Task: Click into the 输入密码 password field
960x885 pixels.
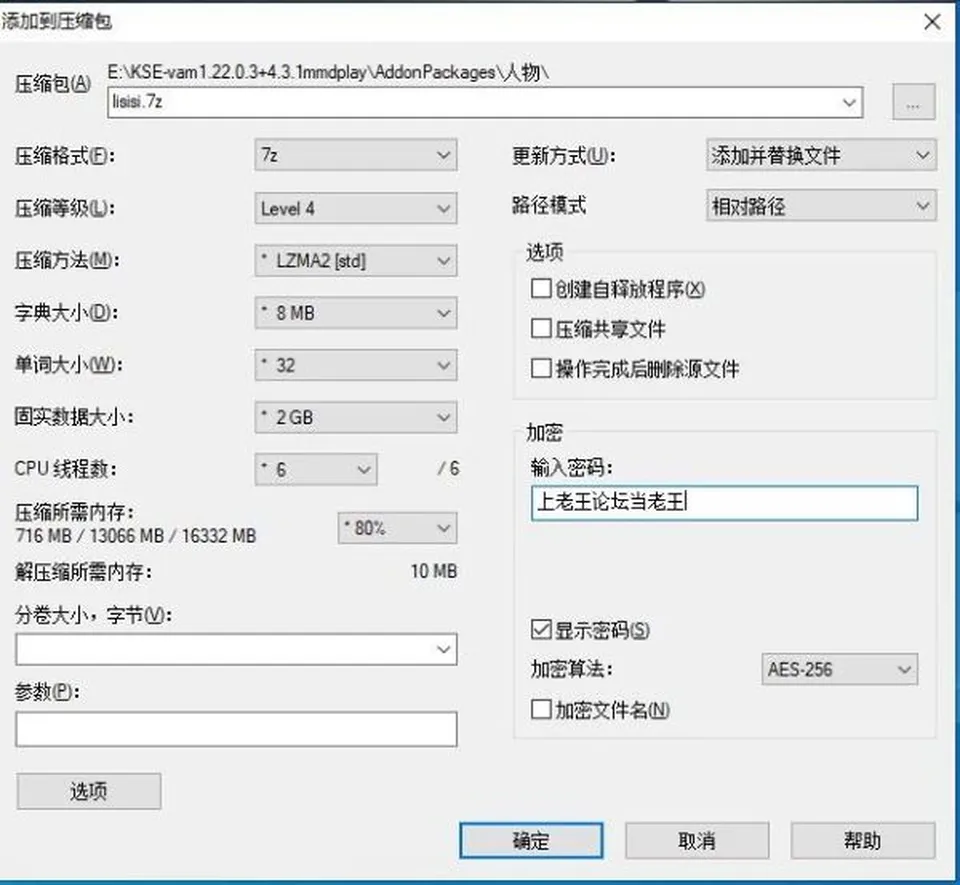Action: [x=724, y=503]
